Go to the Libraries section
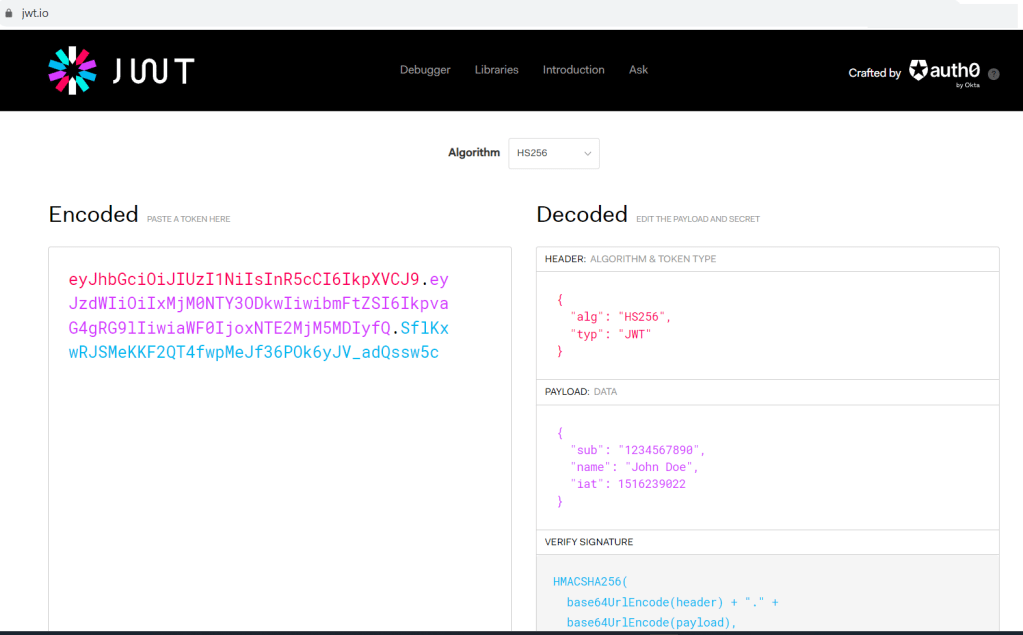Viewport: 1023px width, 635px height. 496,70
